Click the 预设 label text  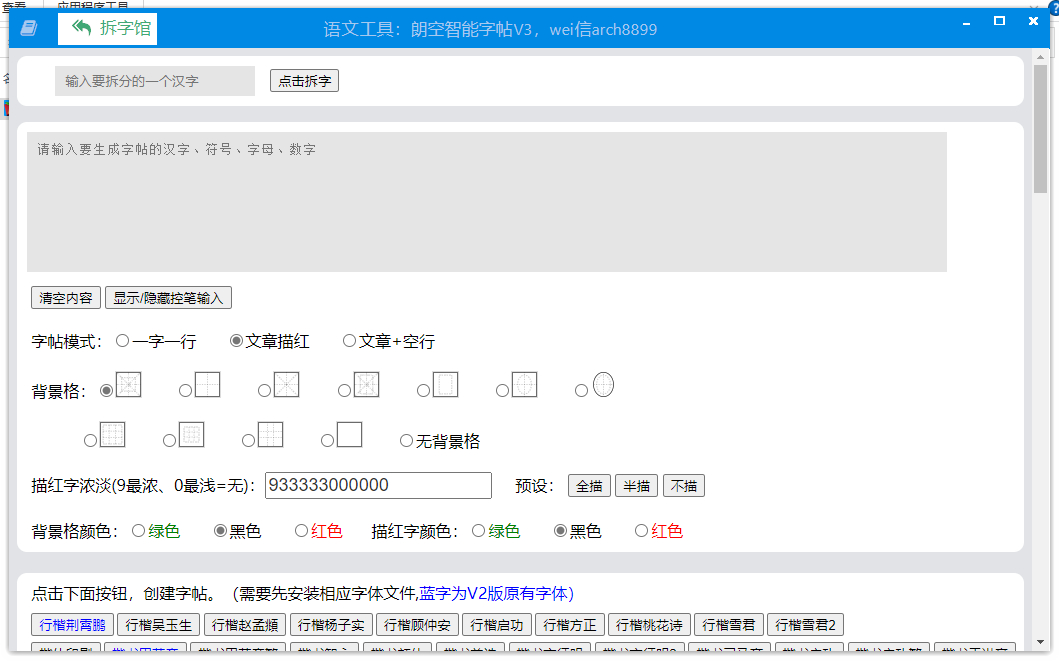tap(535, 486)
